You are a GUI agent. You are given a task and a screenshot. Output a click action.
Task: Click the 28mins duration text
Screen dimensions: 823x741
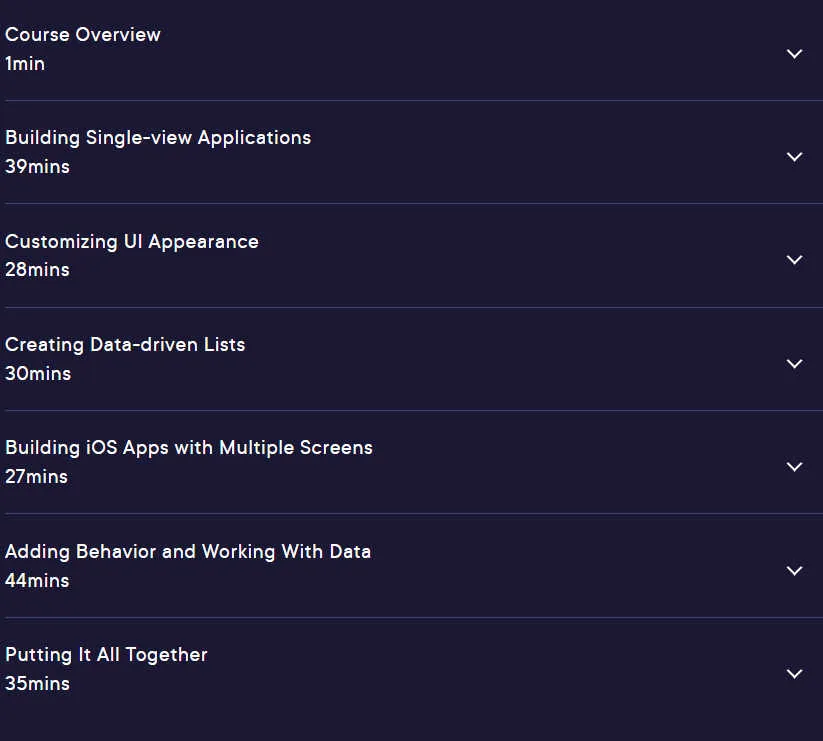37,270
